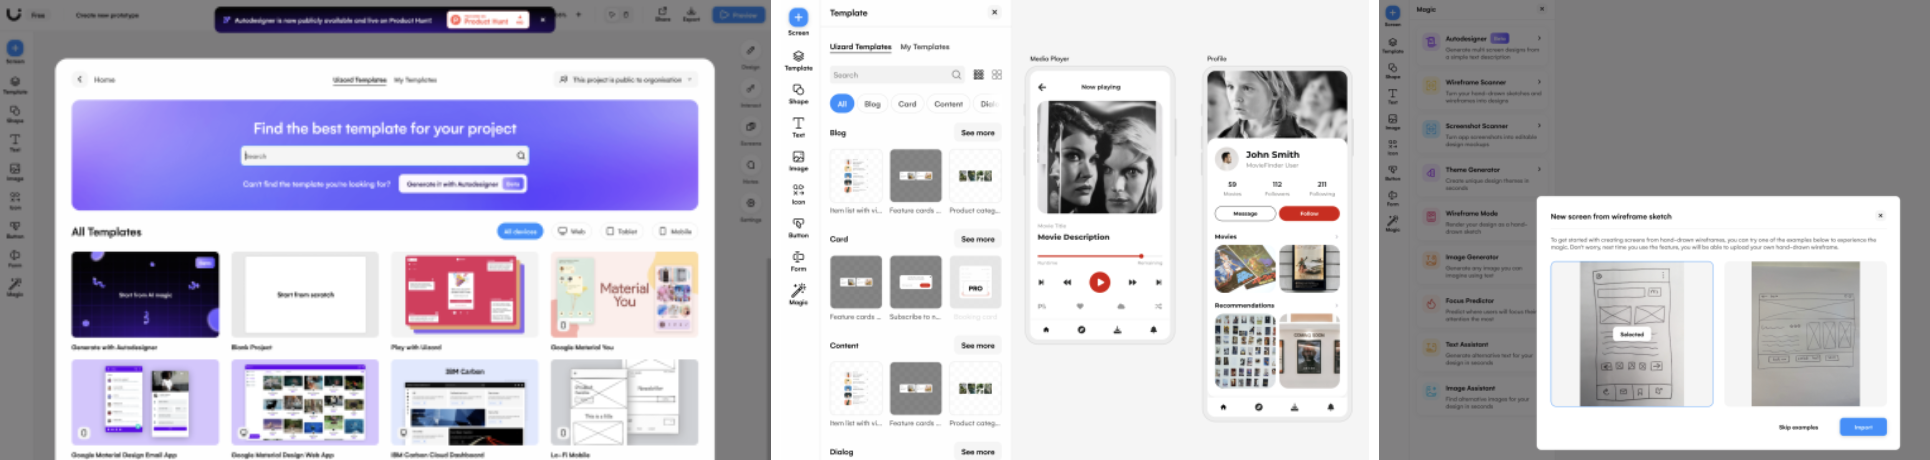The width and height of the screenshot is (1930, 460).
Task: Click the home icon in Media Player bottom bar
Action: [1046, 329]
